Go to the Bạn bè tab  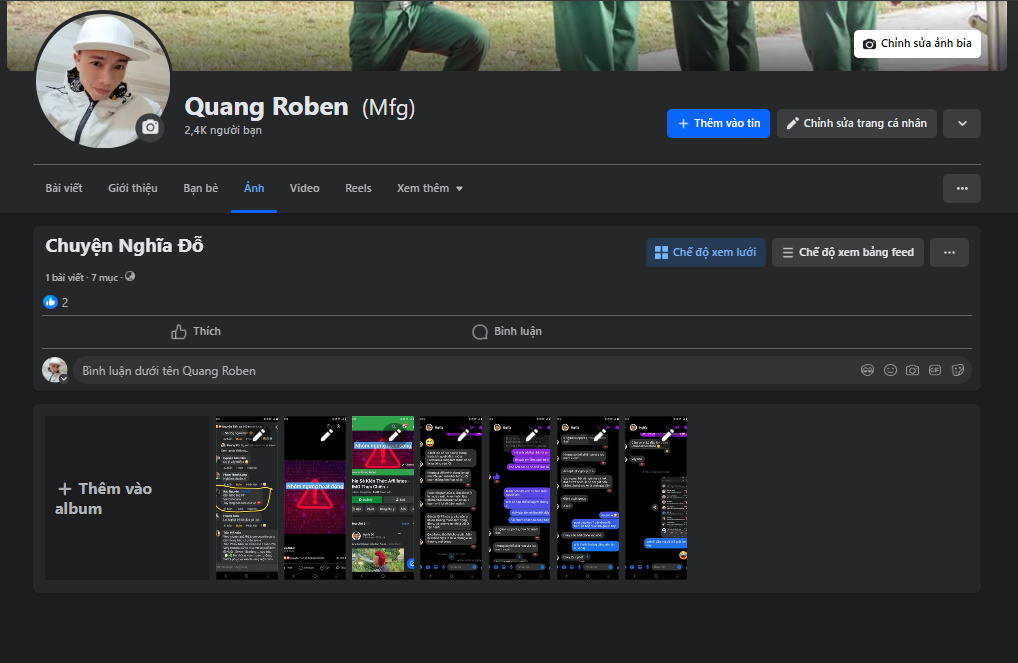[200, 188]
